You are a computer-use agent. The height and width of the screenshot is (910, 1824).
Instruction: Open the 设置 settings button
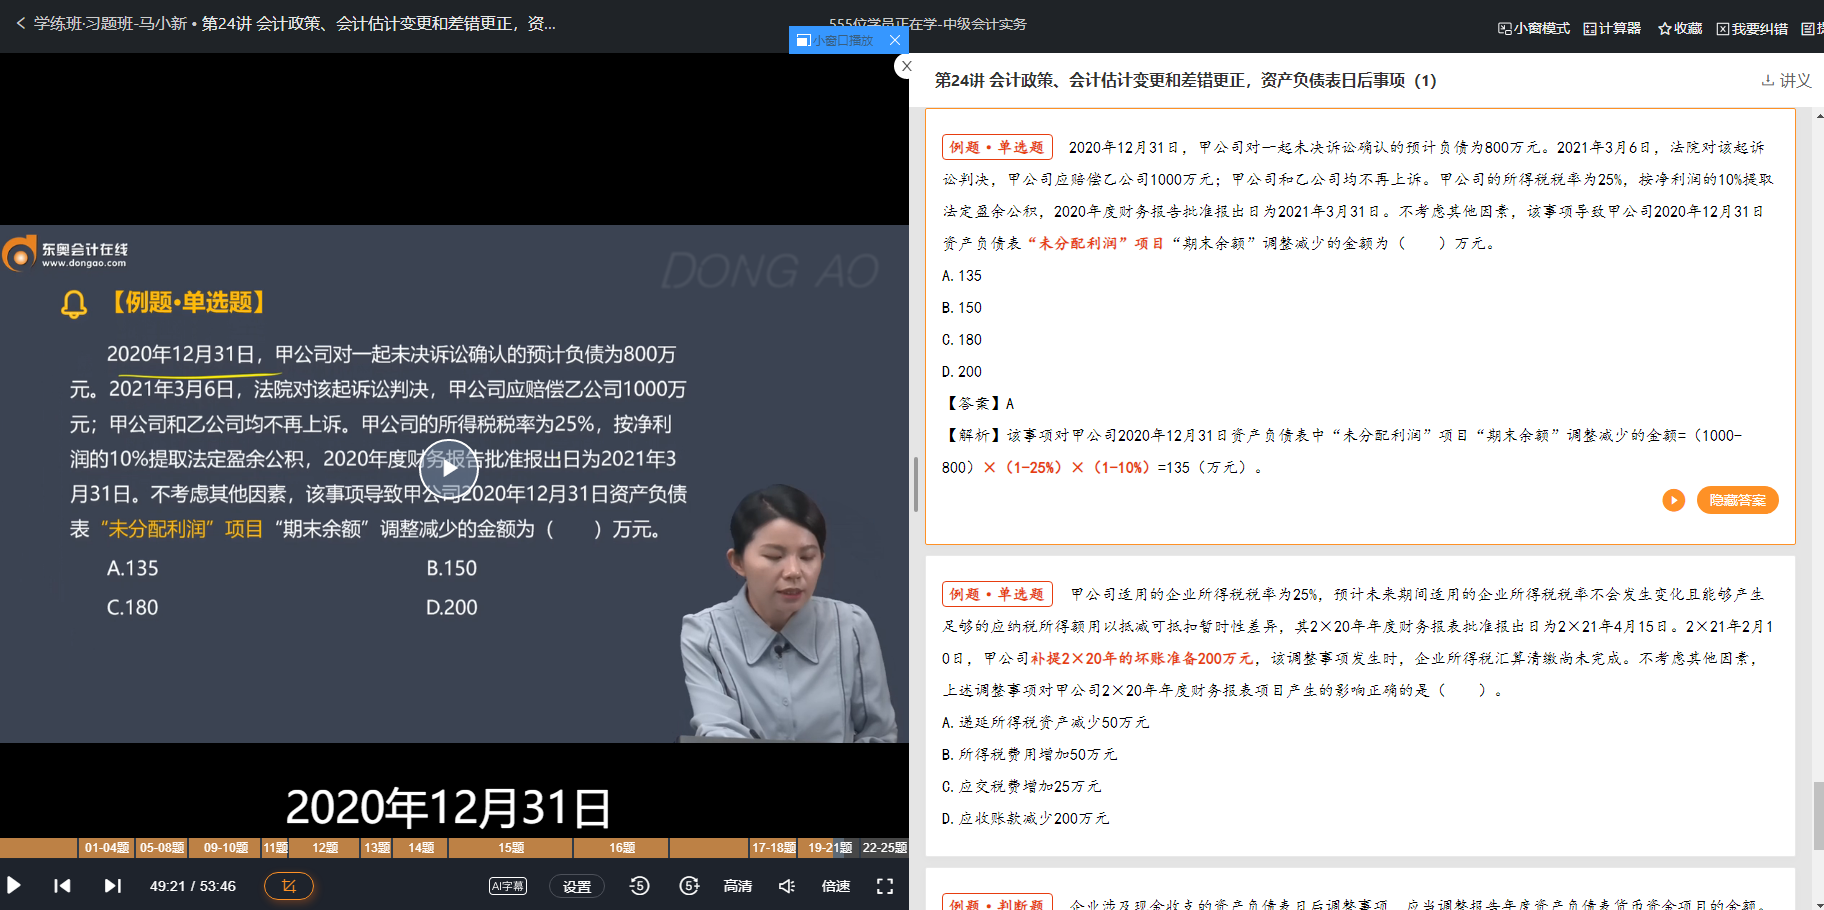577,886
